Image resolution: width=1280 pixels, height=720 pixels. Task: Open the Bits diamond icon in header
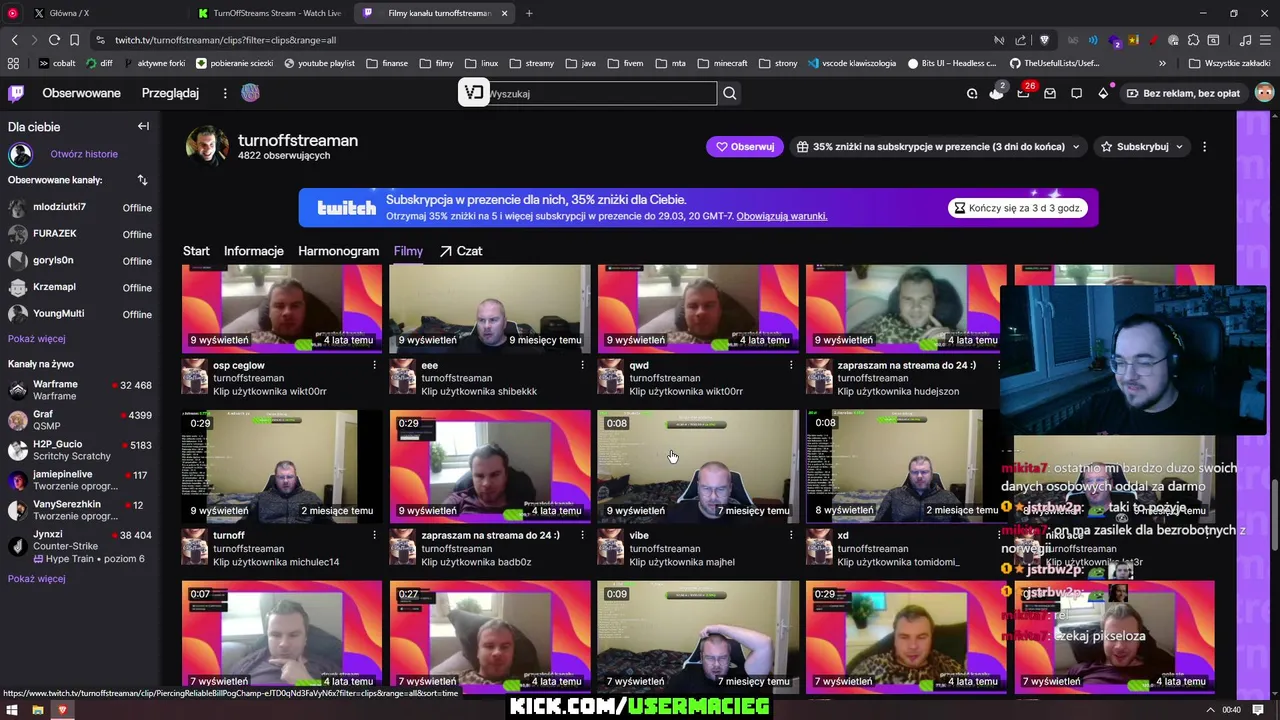(x=1103, y=93)
